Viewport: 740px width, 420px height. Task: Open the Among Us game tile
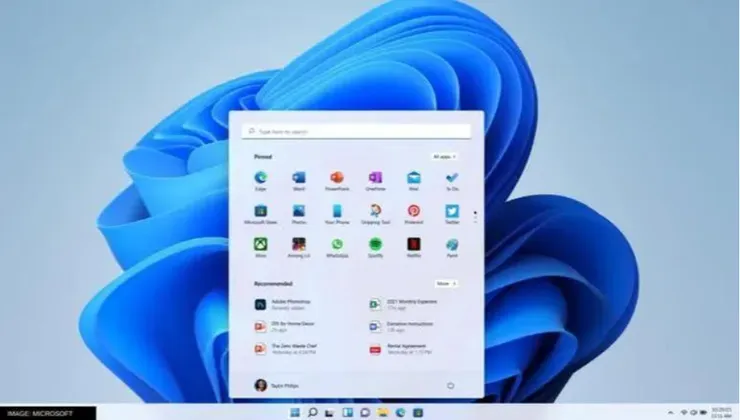click(299, 248)
